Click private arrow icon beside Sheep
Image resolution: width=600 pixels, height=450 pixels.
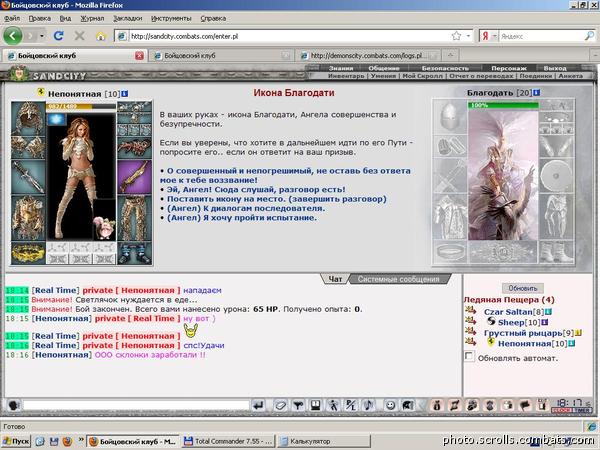click(470, 321)
